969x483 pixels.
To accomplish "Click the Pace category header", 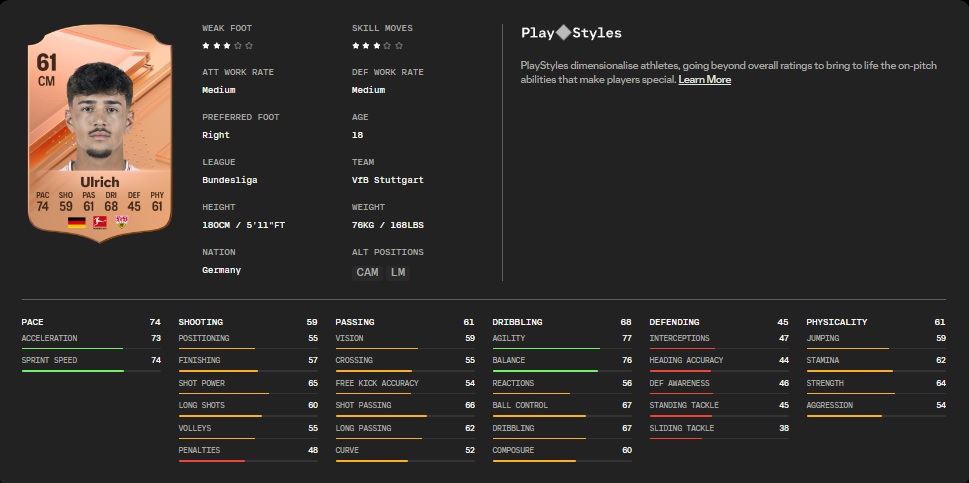I will coord(32,322).
